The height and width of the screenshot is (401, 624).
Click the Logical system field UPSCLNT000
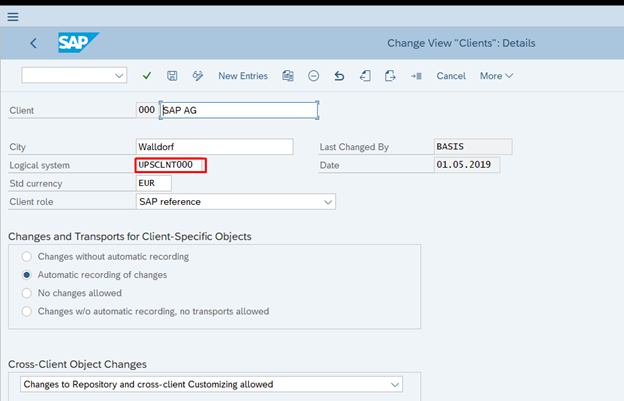(x=171, y=165)
